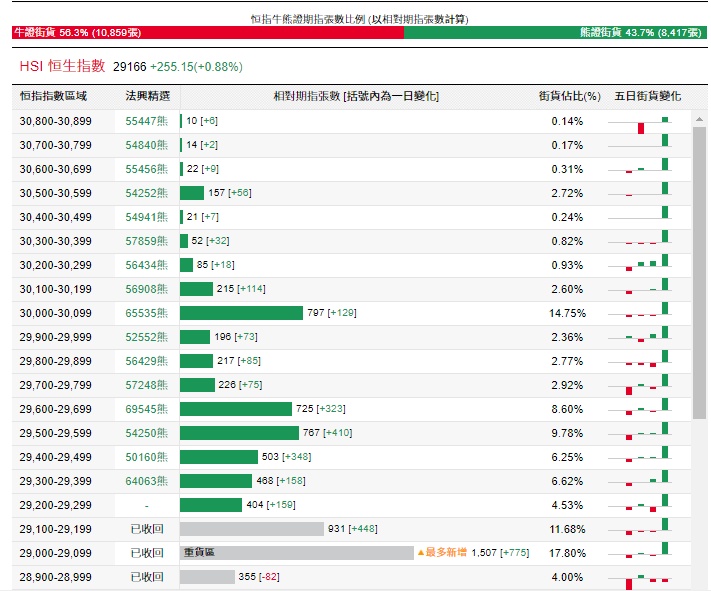
Task: Open warrant link 50160熊
Action: (146, 457)
